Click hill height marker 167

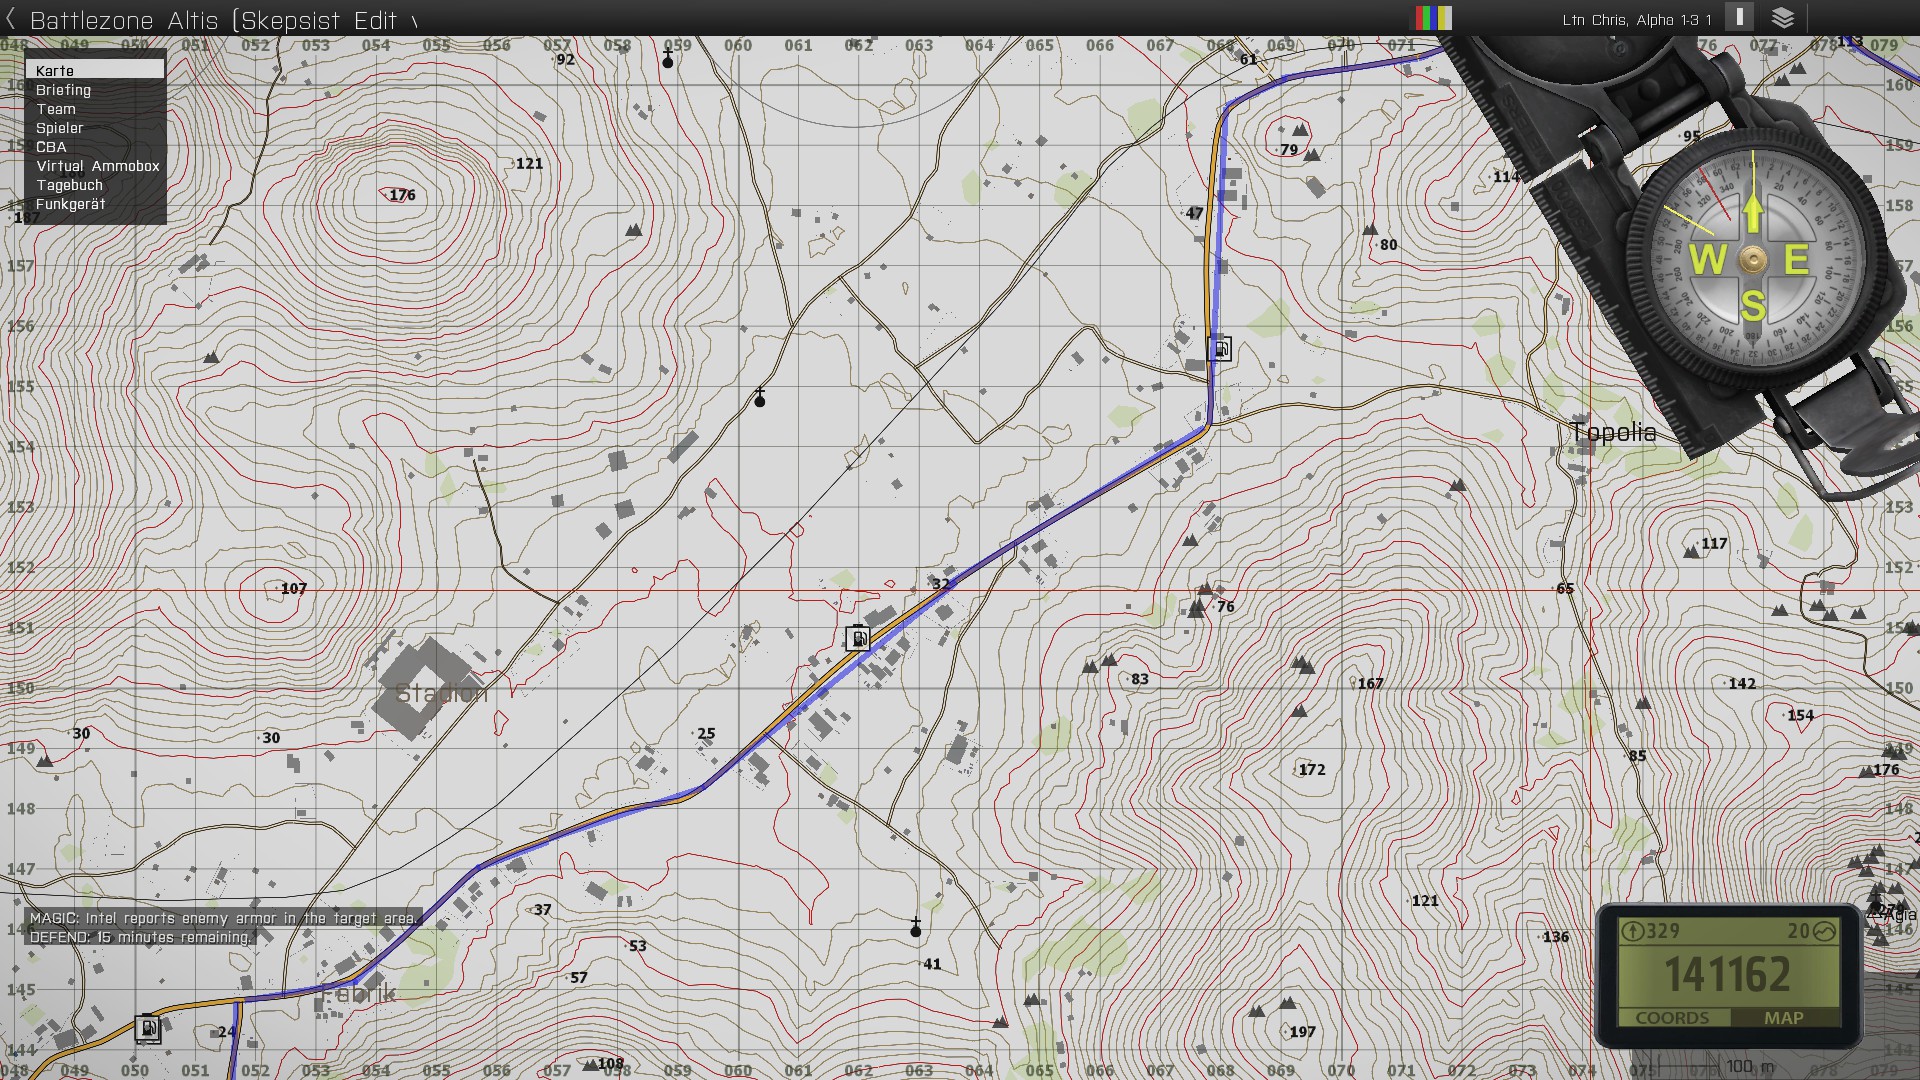point(1370,684)
